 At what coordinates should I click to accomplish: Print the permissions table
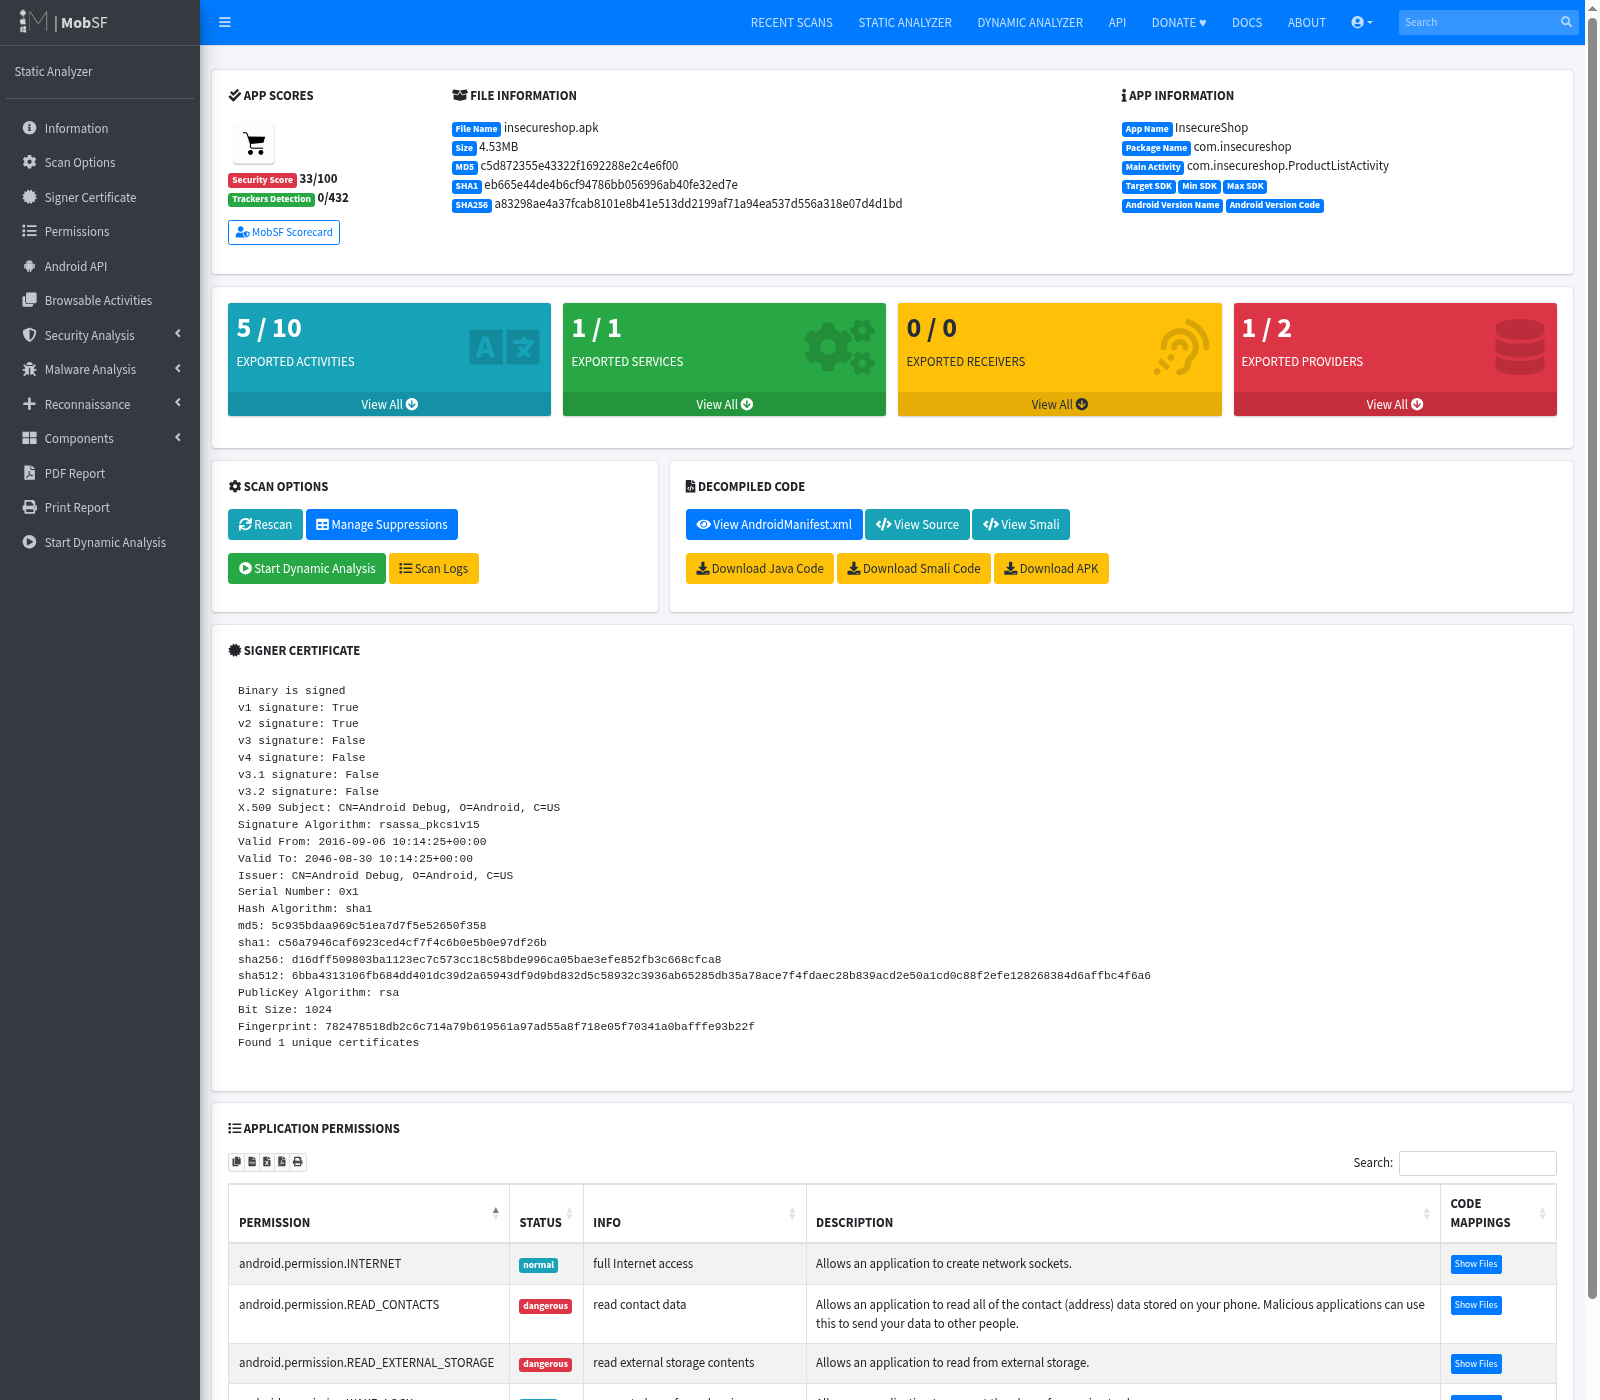click(298, 1162)
